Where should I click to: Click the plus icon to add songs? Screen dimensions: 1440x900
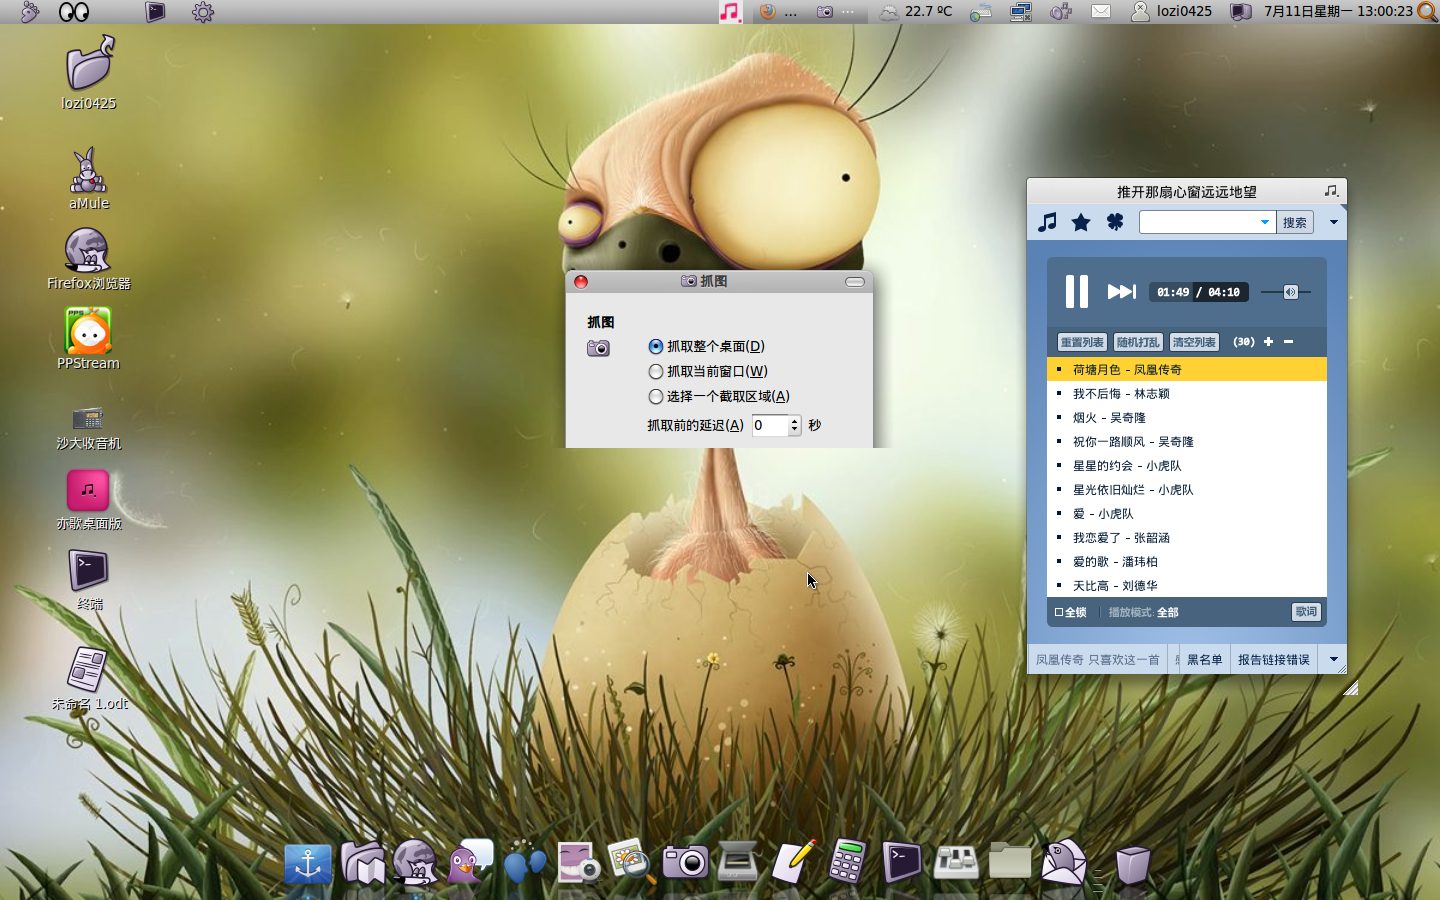pos(1268,342)
